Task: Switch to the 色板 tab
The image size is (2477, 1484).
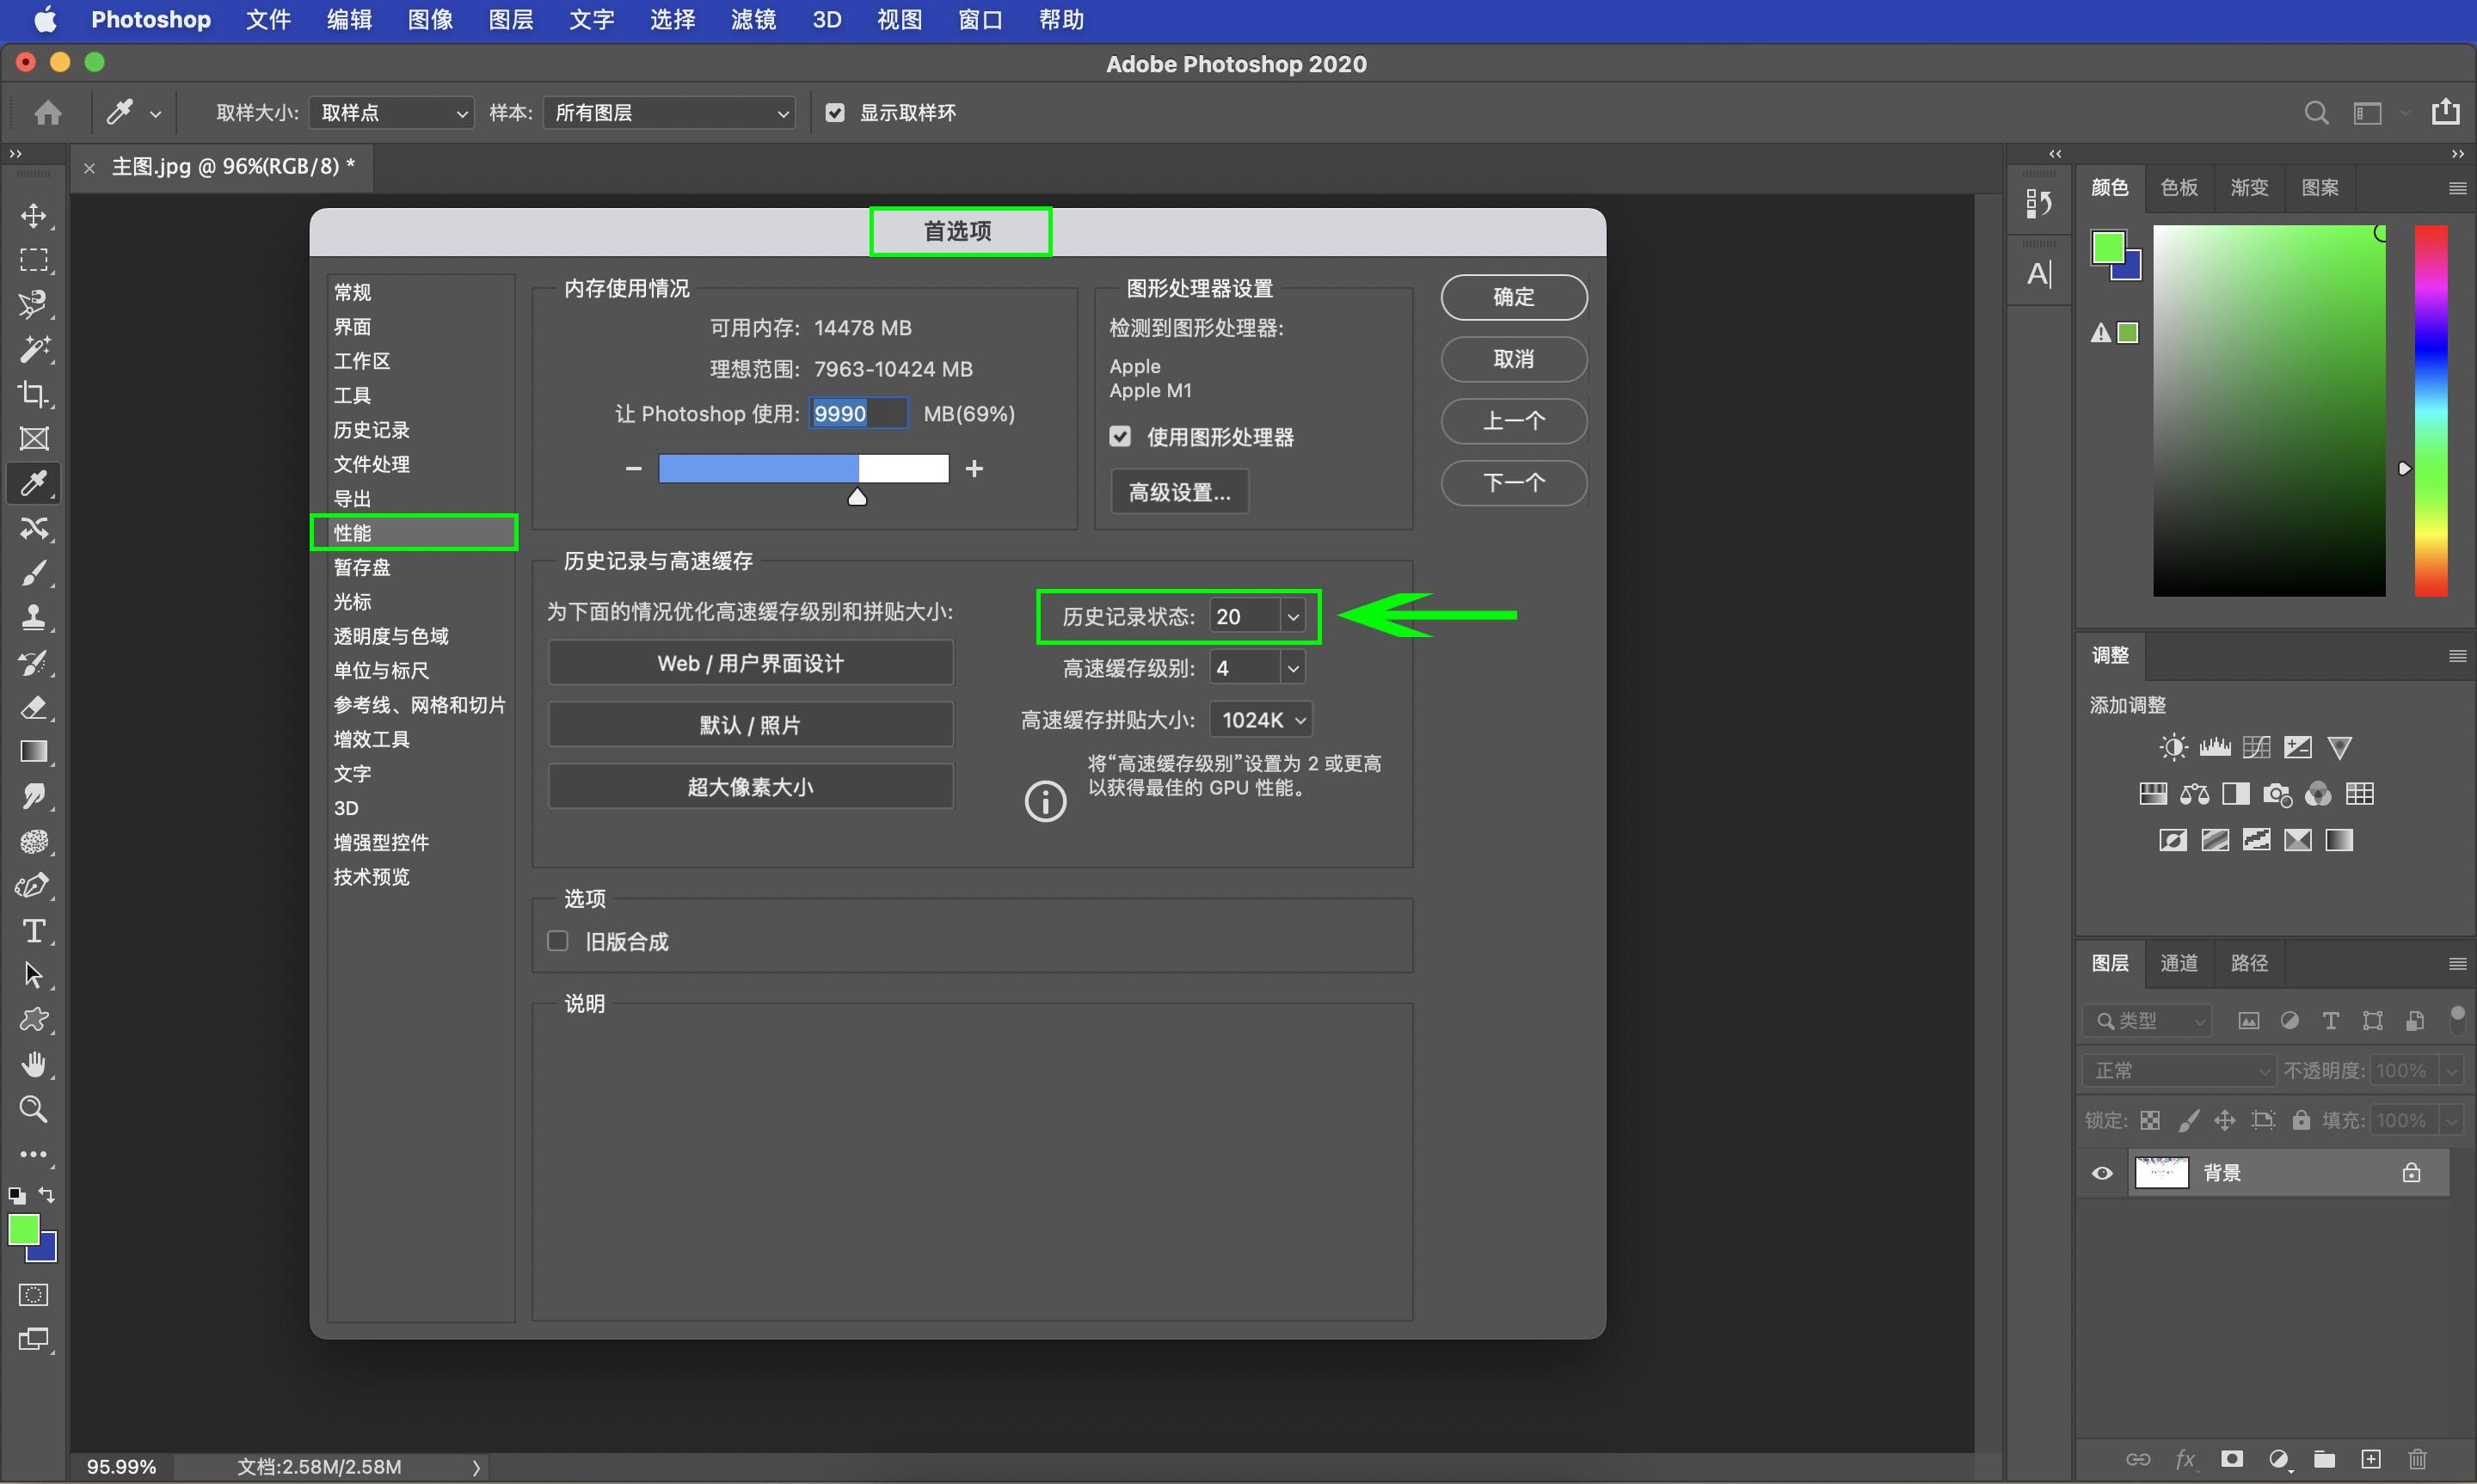Action: pyautogui.click(x=2179, y=188)
